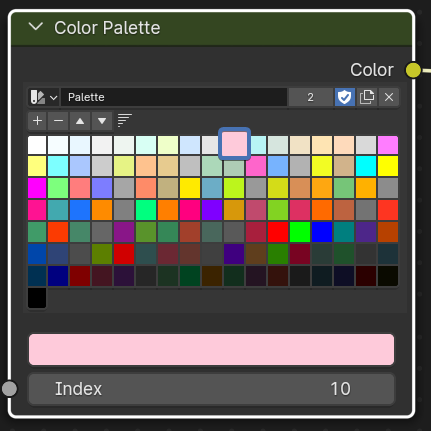Image resolution: width=431 pixels, height=431 pixels.
Task: Click the user count button showing 2
Action: [x=311, y=97]
